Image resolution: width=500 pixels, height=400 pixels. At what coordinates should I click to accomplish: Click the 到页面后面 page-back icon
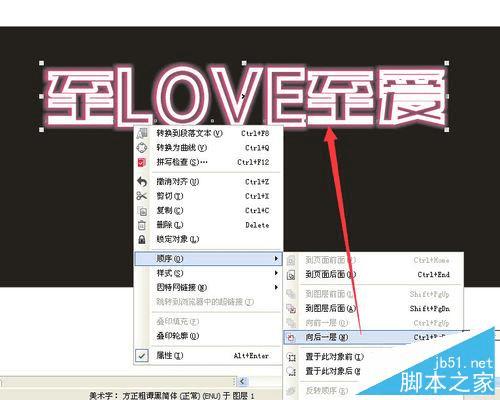point(291,275)
